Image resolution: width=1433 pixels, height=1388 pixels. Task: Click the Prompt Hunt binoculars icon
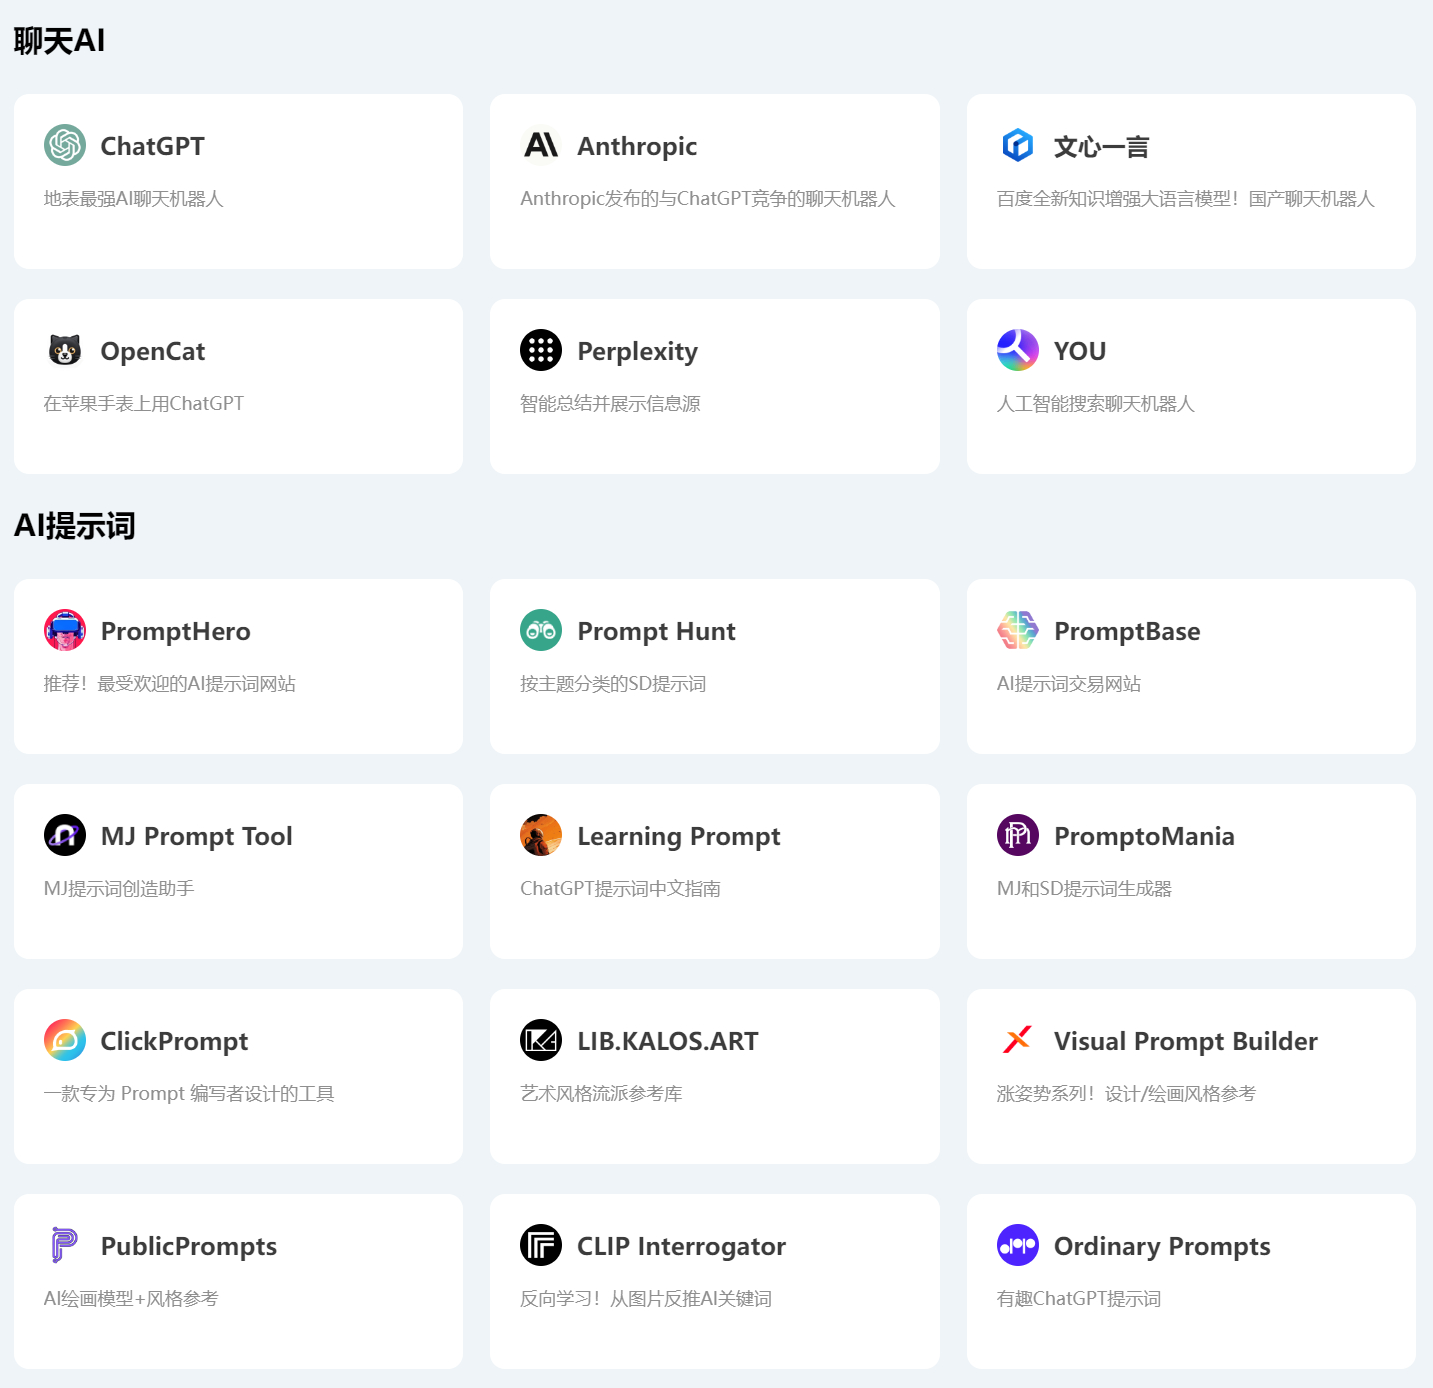(x=541, y=630)
